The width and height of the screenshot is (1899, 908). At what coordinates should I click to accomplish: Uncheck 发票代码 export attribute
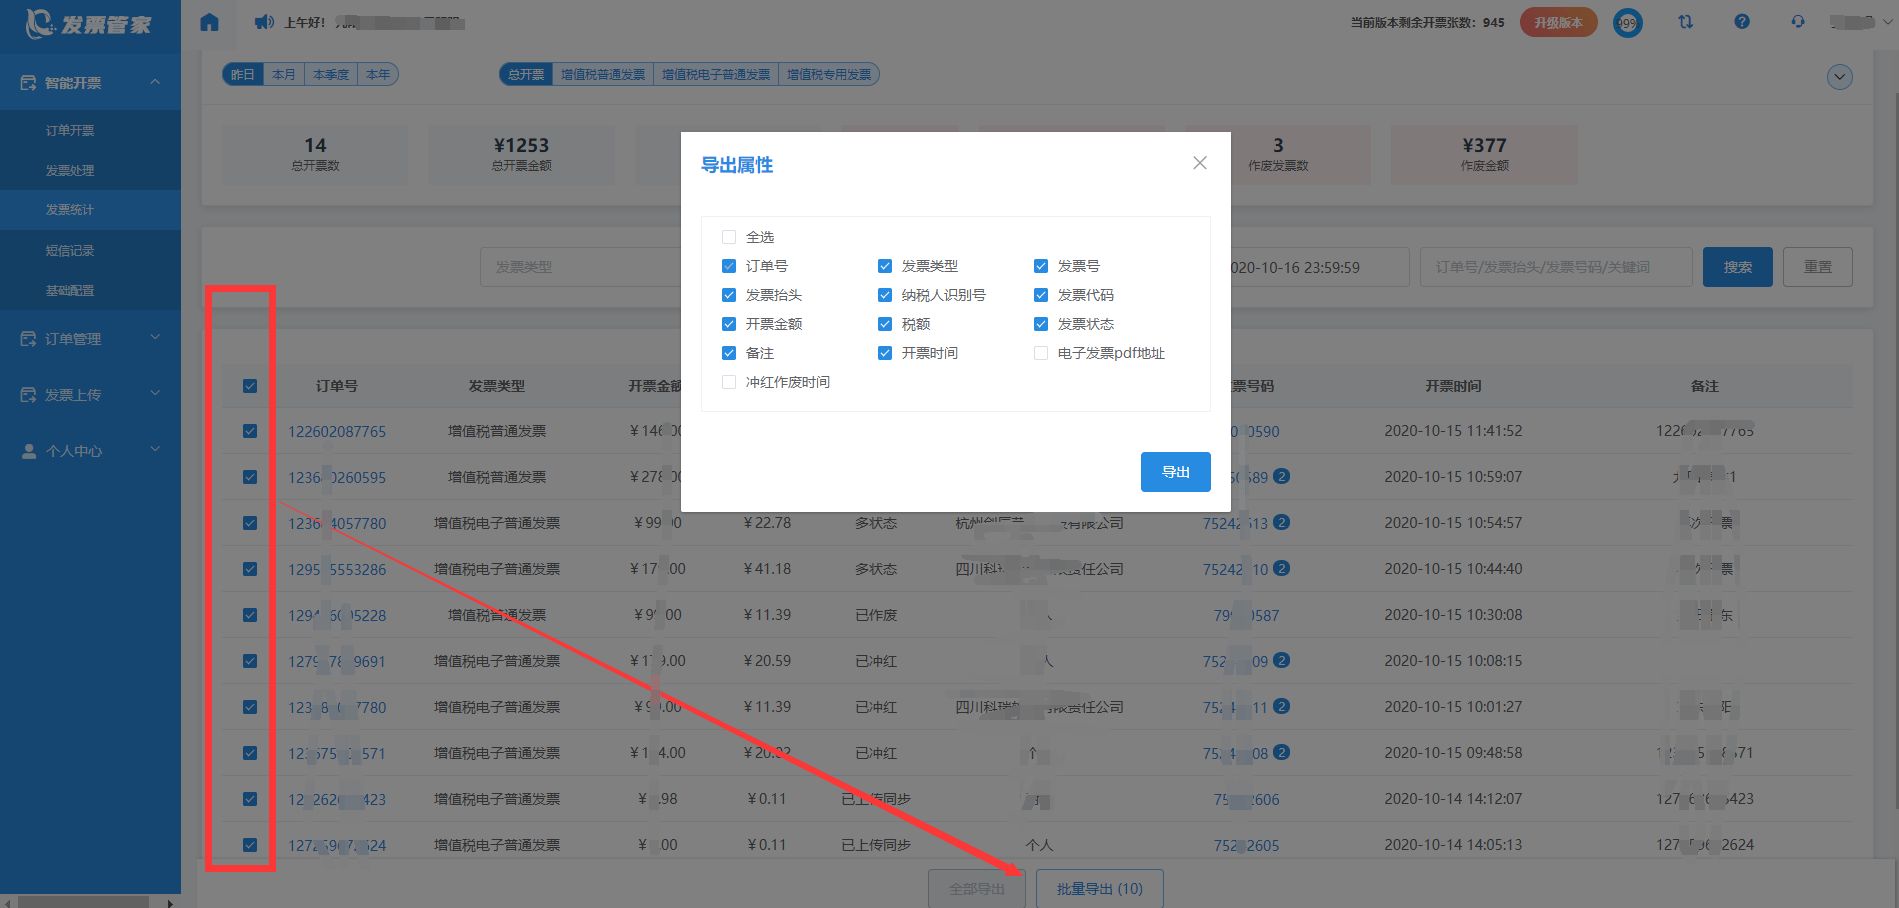coord(1041,295)
